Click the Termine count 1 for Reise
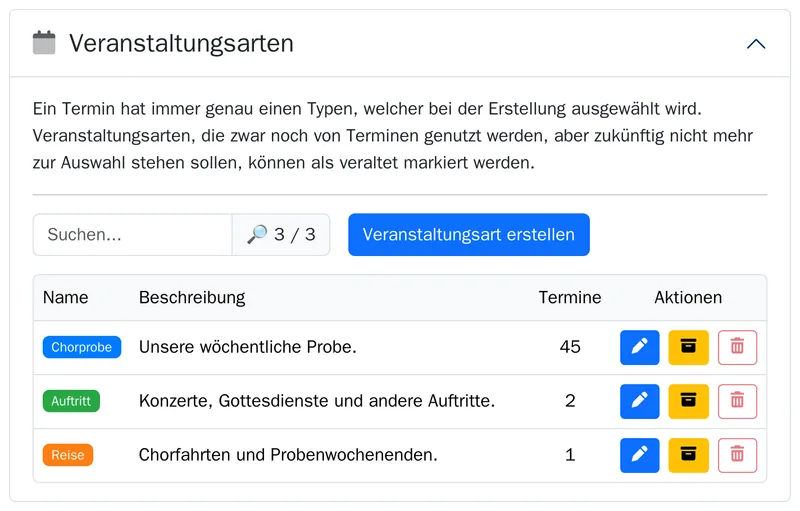 (570, 455)
